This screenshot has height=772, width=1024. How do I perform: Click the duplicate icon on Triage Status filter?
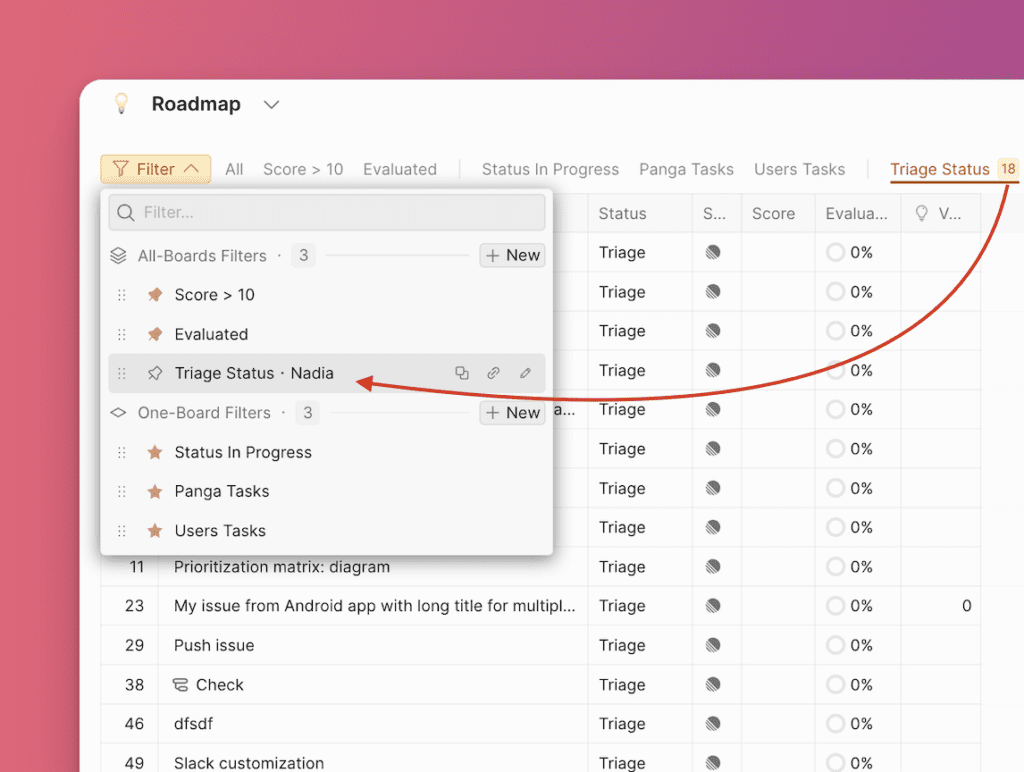[x=461, y=373]
